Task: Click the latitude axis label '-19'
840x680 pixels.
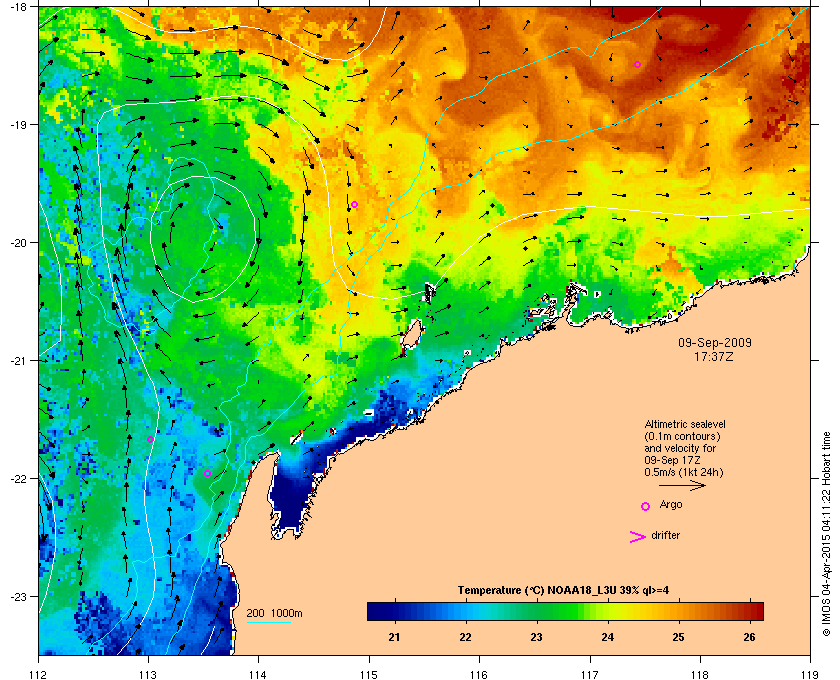Action: pos(18,124)
